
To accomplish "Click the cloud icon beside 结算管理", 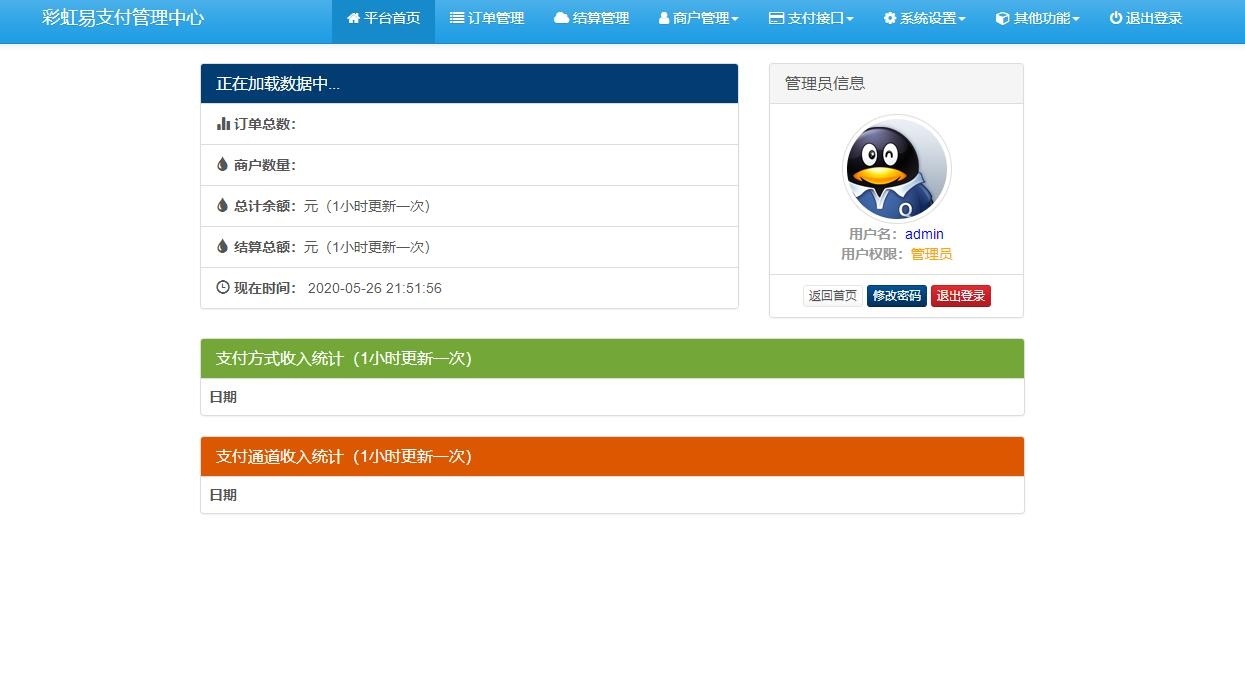I will (561, 18).
